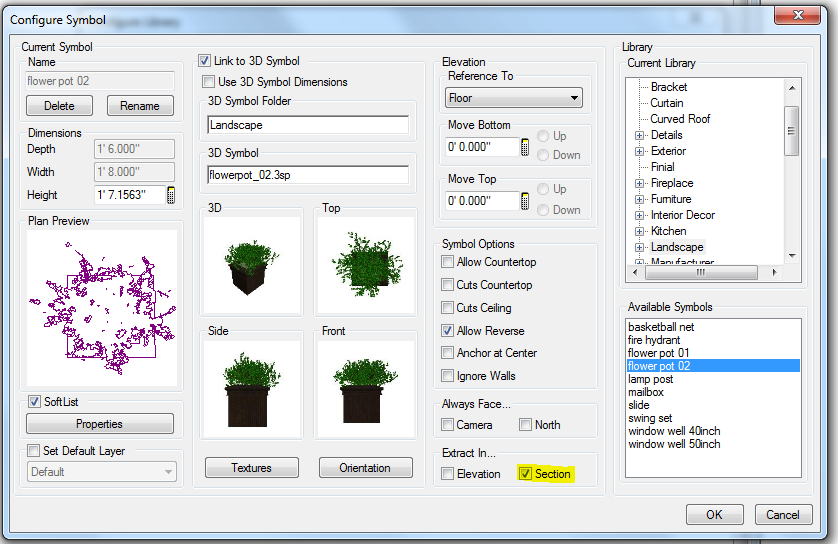Enable Allow Countertop option

click(x=447, y=262)
